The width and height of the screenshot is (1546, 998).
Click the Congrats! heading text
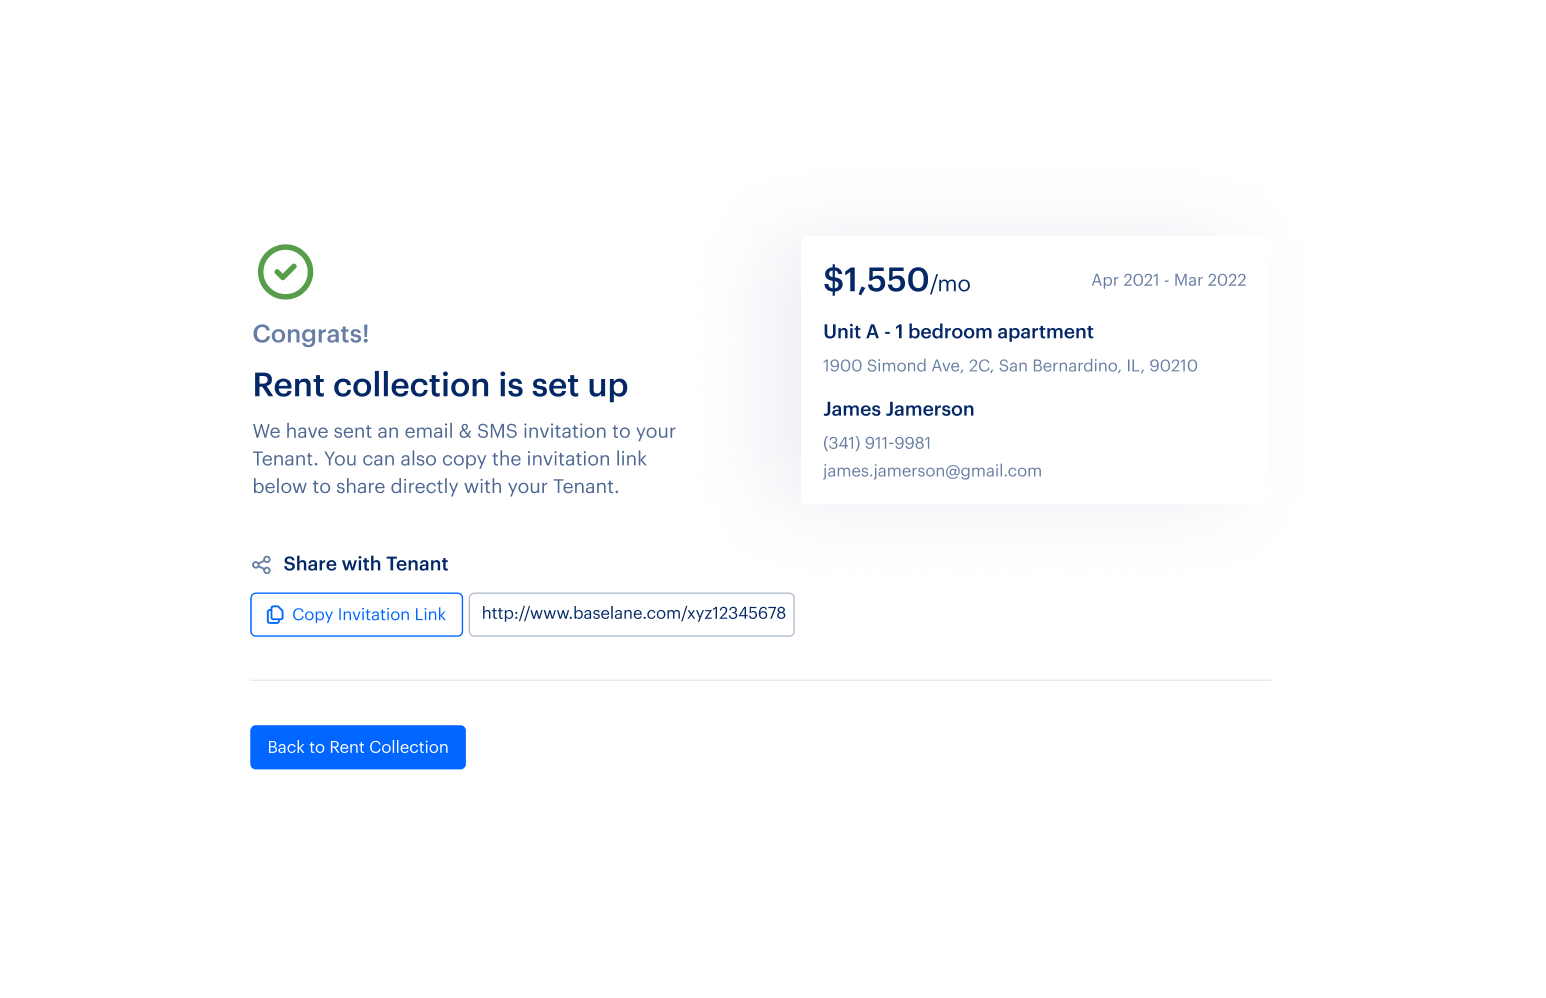point(311,334)
